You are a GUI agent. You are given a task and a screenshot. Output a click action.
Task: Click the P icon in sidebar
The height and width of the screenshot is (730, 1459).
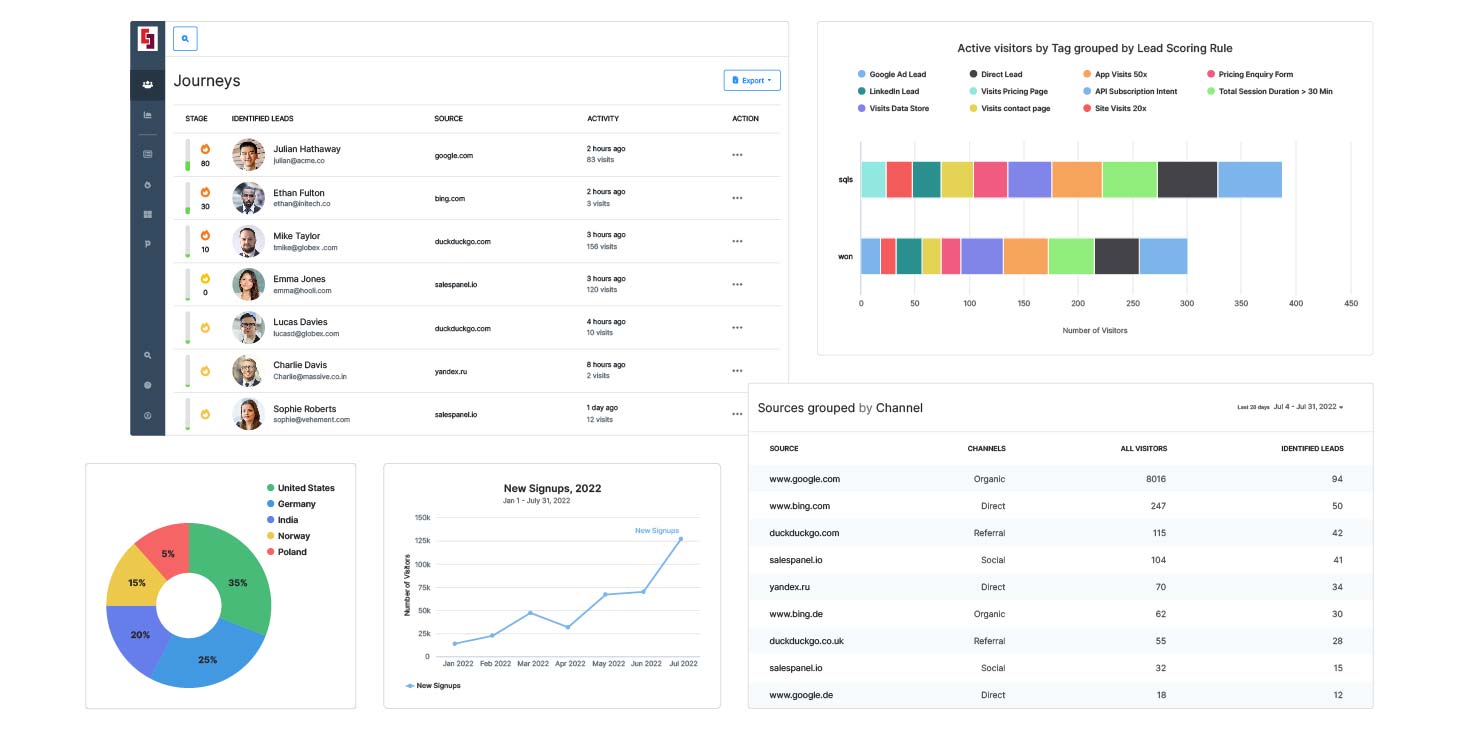(148, 244)
